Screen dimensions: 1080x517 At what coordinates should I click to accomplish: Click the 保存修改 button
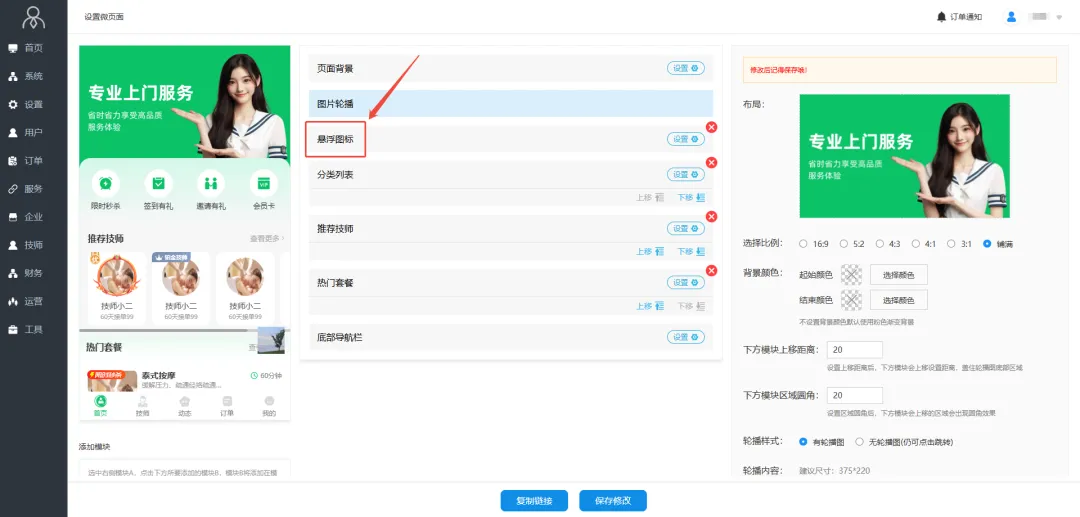pos(613,500)
